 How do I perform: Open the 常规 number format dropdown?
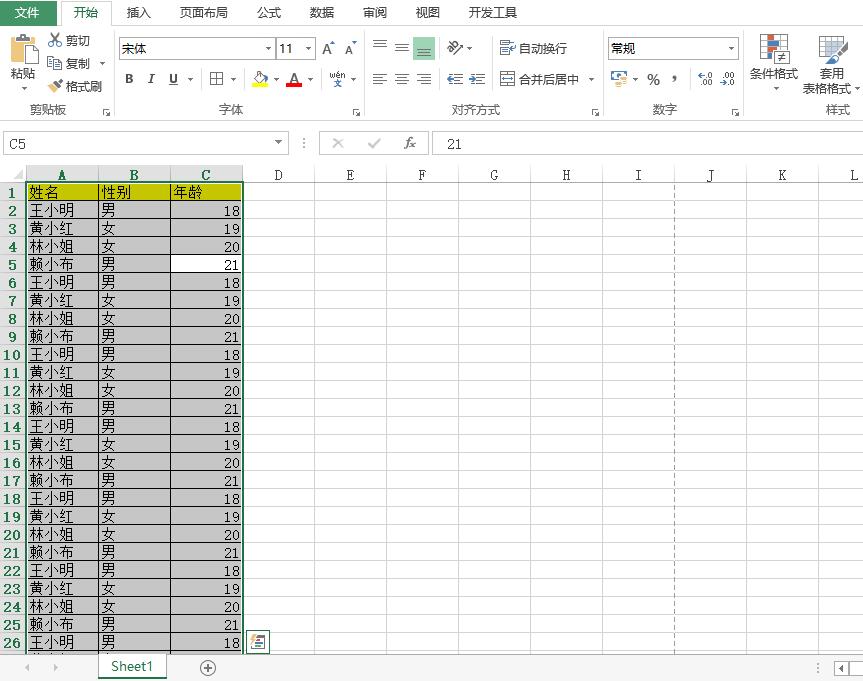tap(731, 48)
